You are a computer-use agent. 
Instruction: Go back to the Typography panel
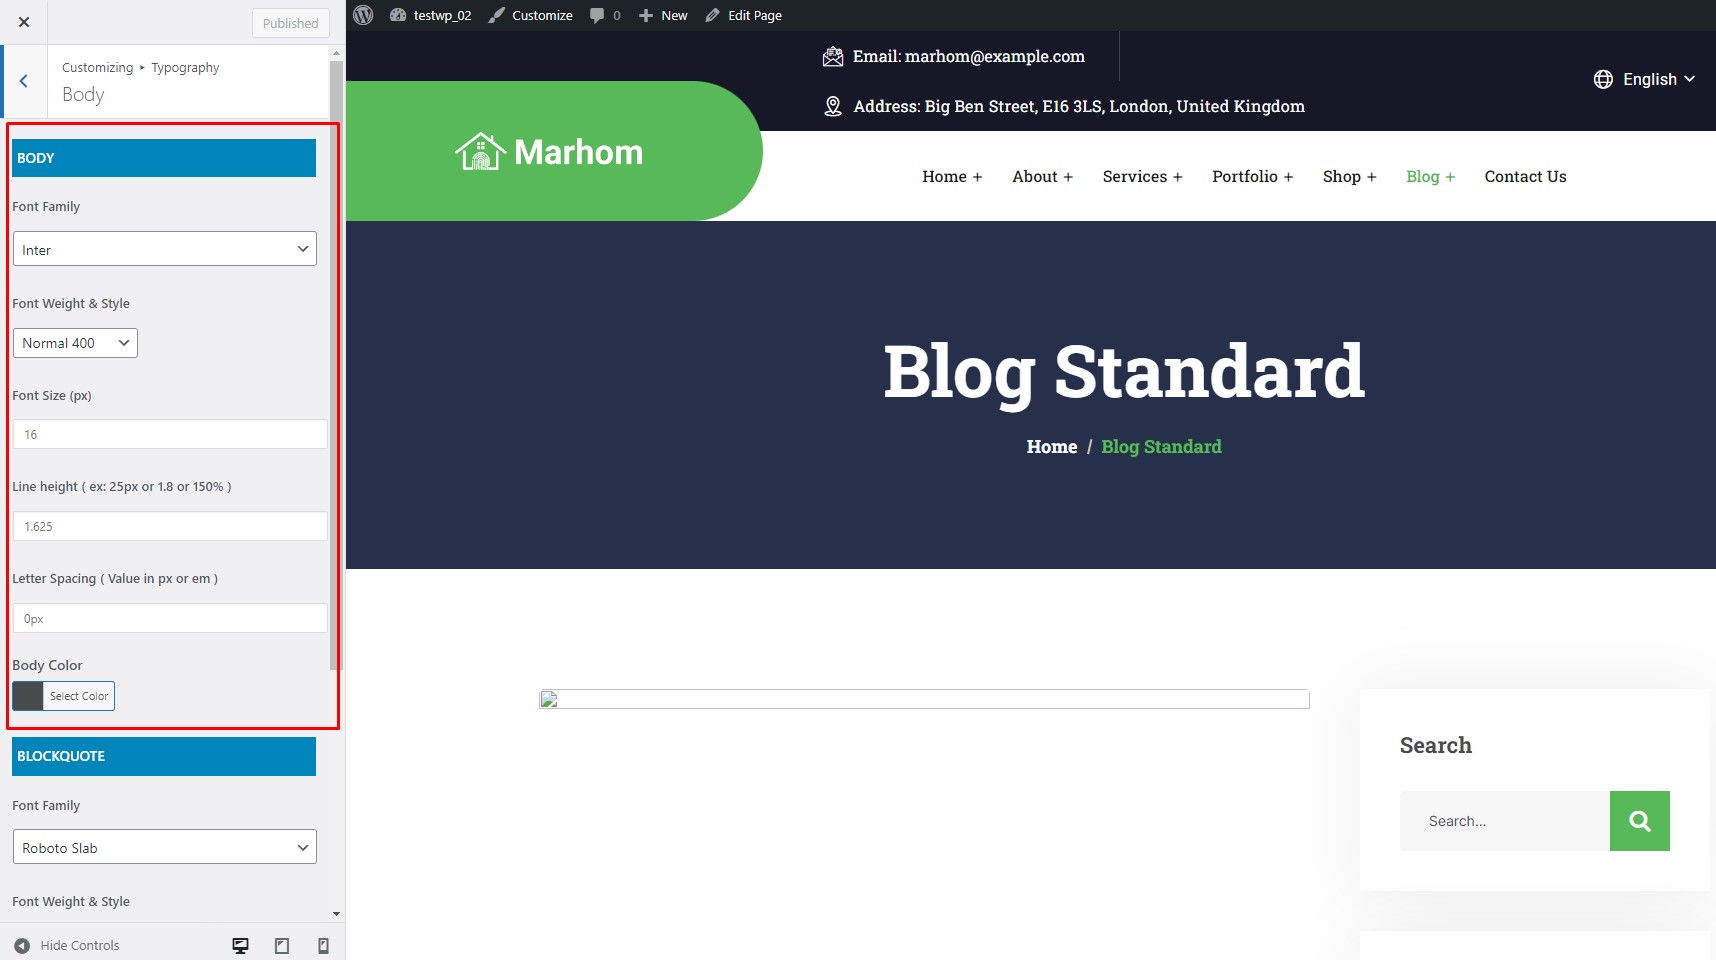point(24,81)
